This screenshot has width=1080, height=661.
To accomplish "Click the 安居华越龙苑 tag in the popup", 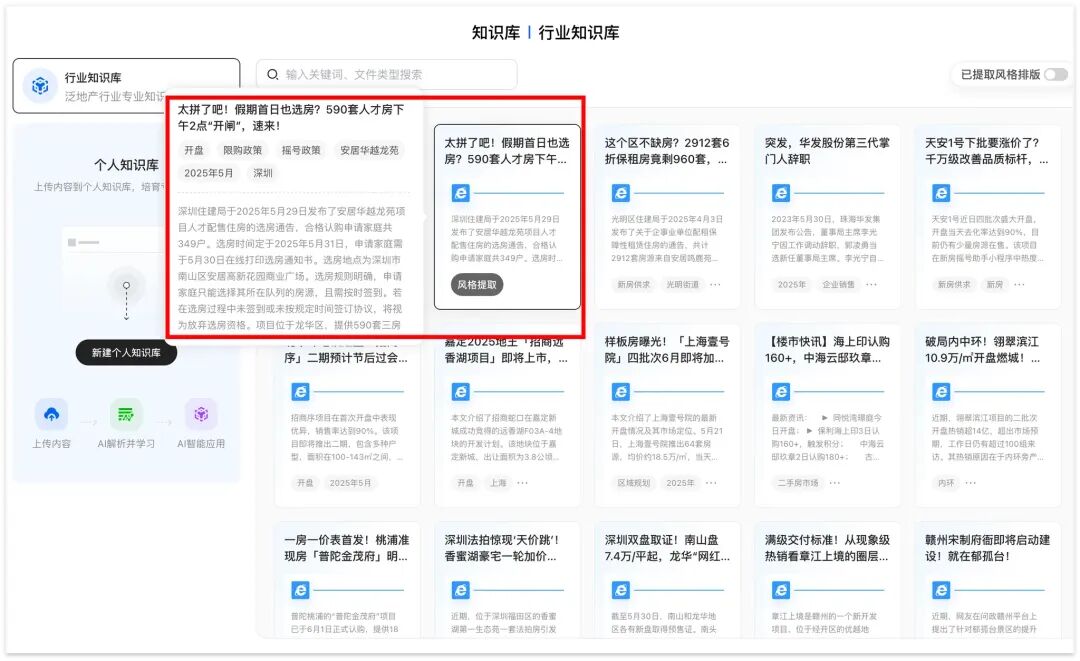I will (369, 150).
